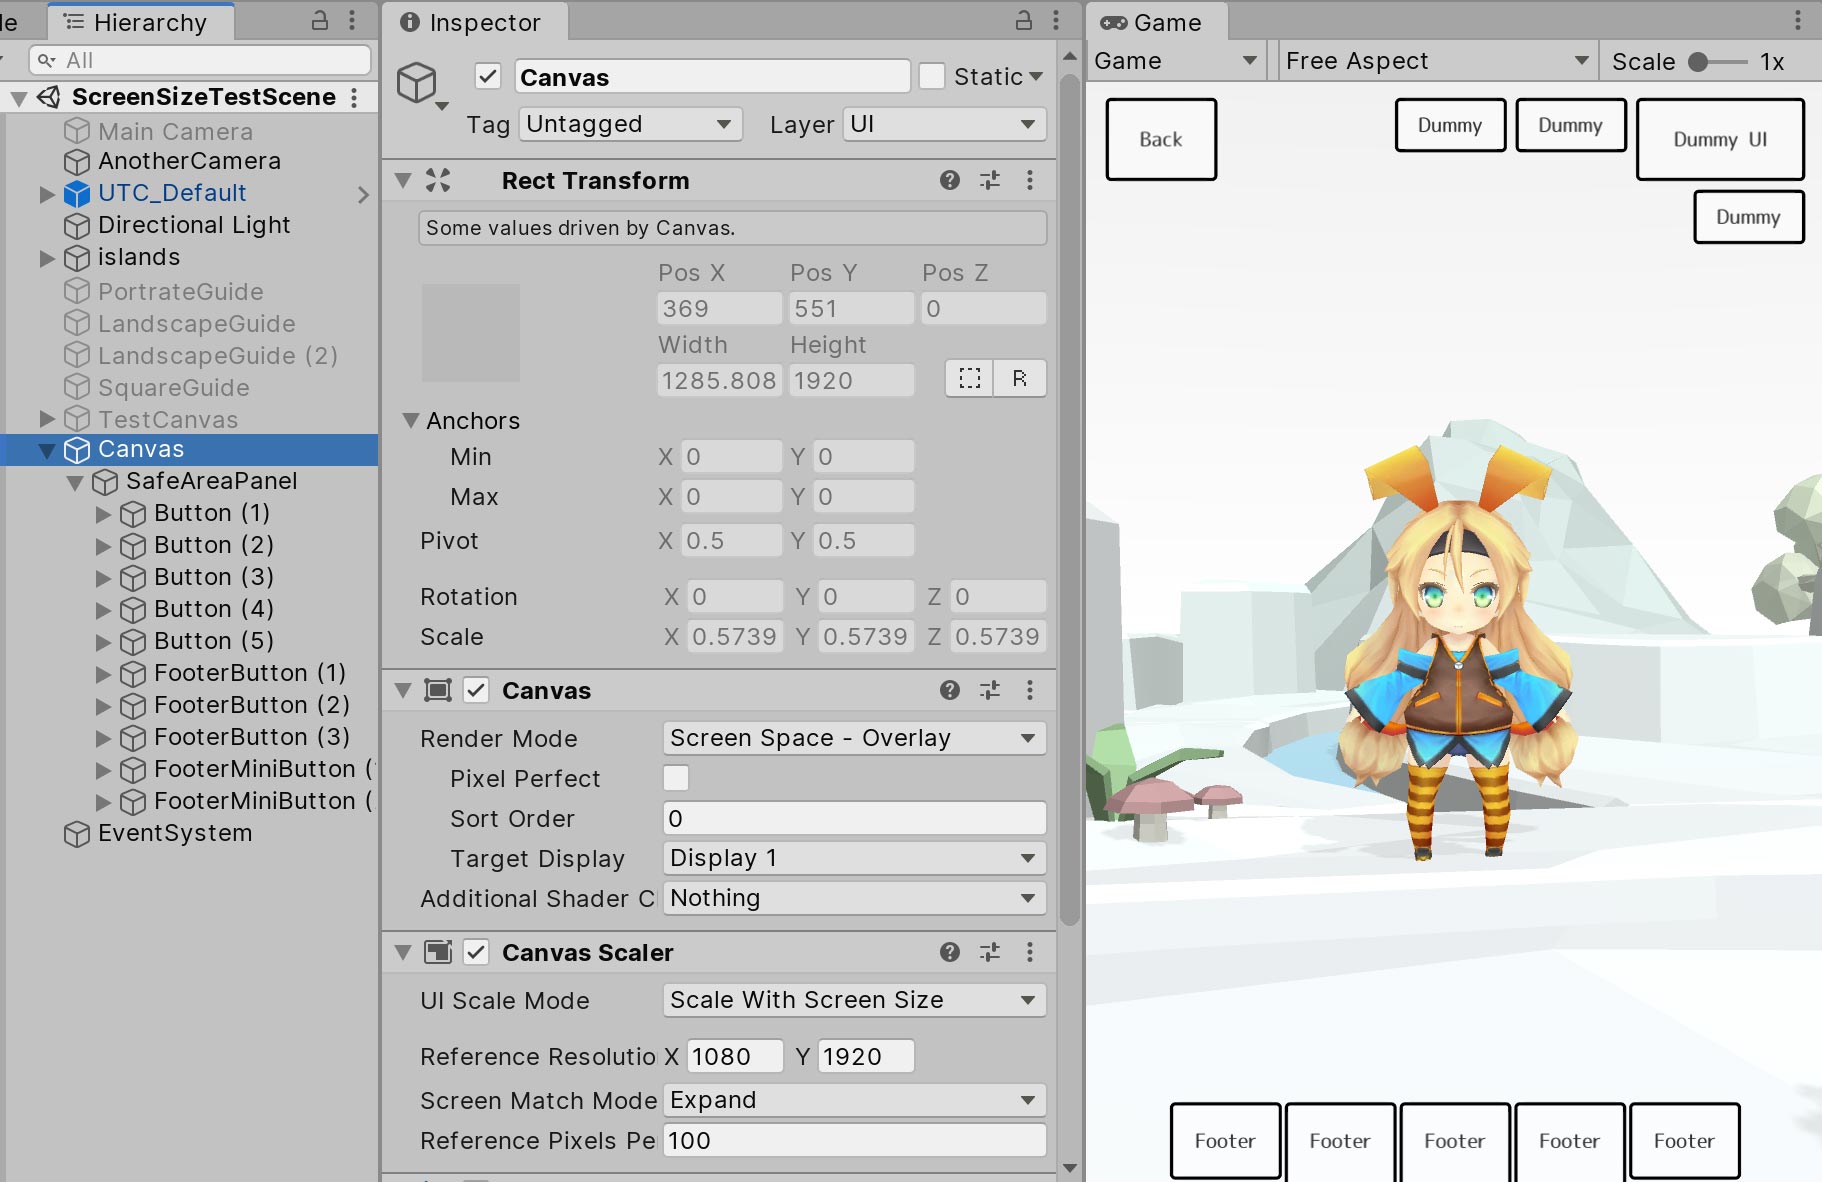Open Rect Transform help reference icon
This screenshot has width=1822, height=1182.
(x=949, y=180)
